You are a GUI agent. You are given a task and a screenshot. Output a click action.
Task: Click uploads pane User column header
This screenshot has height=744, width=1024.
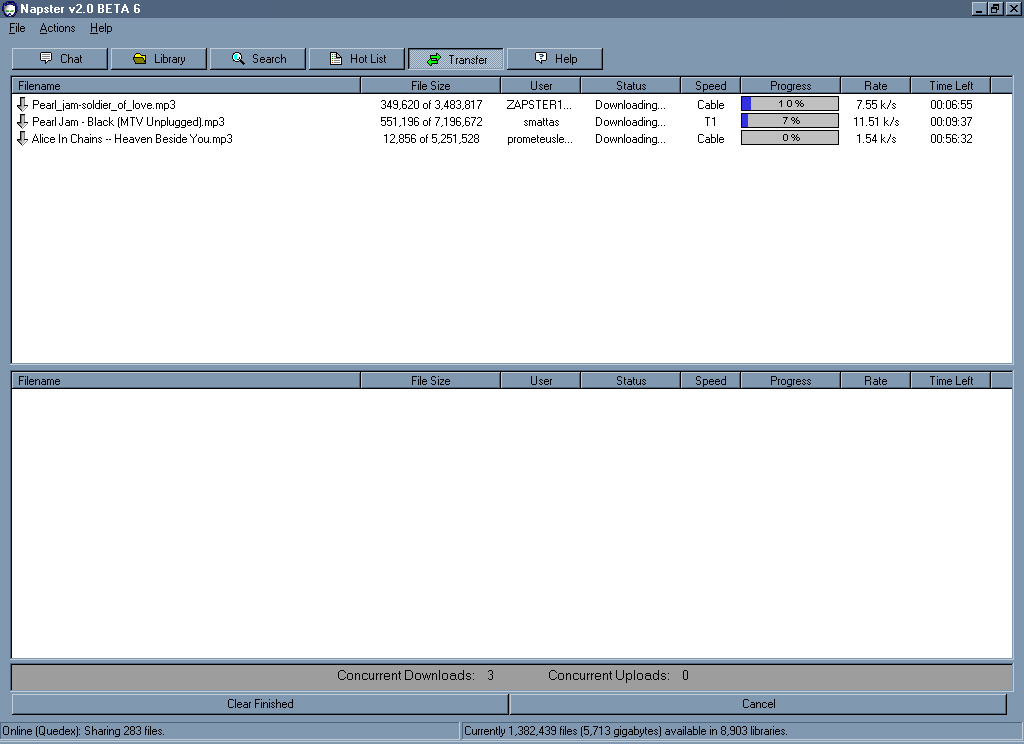coord(541,381)
